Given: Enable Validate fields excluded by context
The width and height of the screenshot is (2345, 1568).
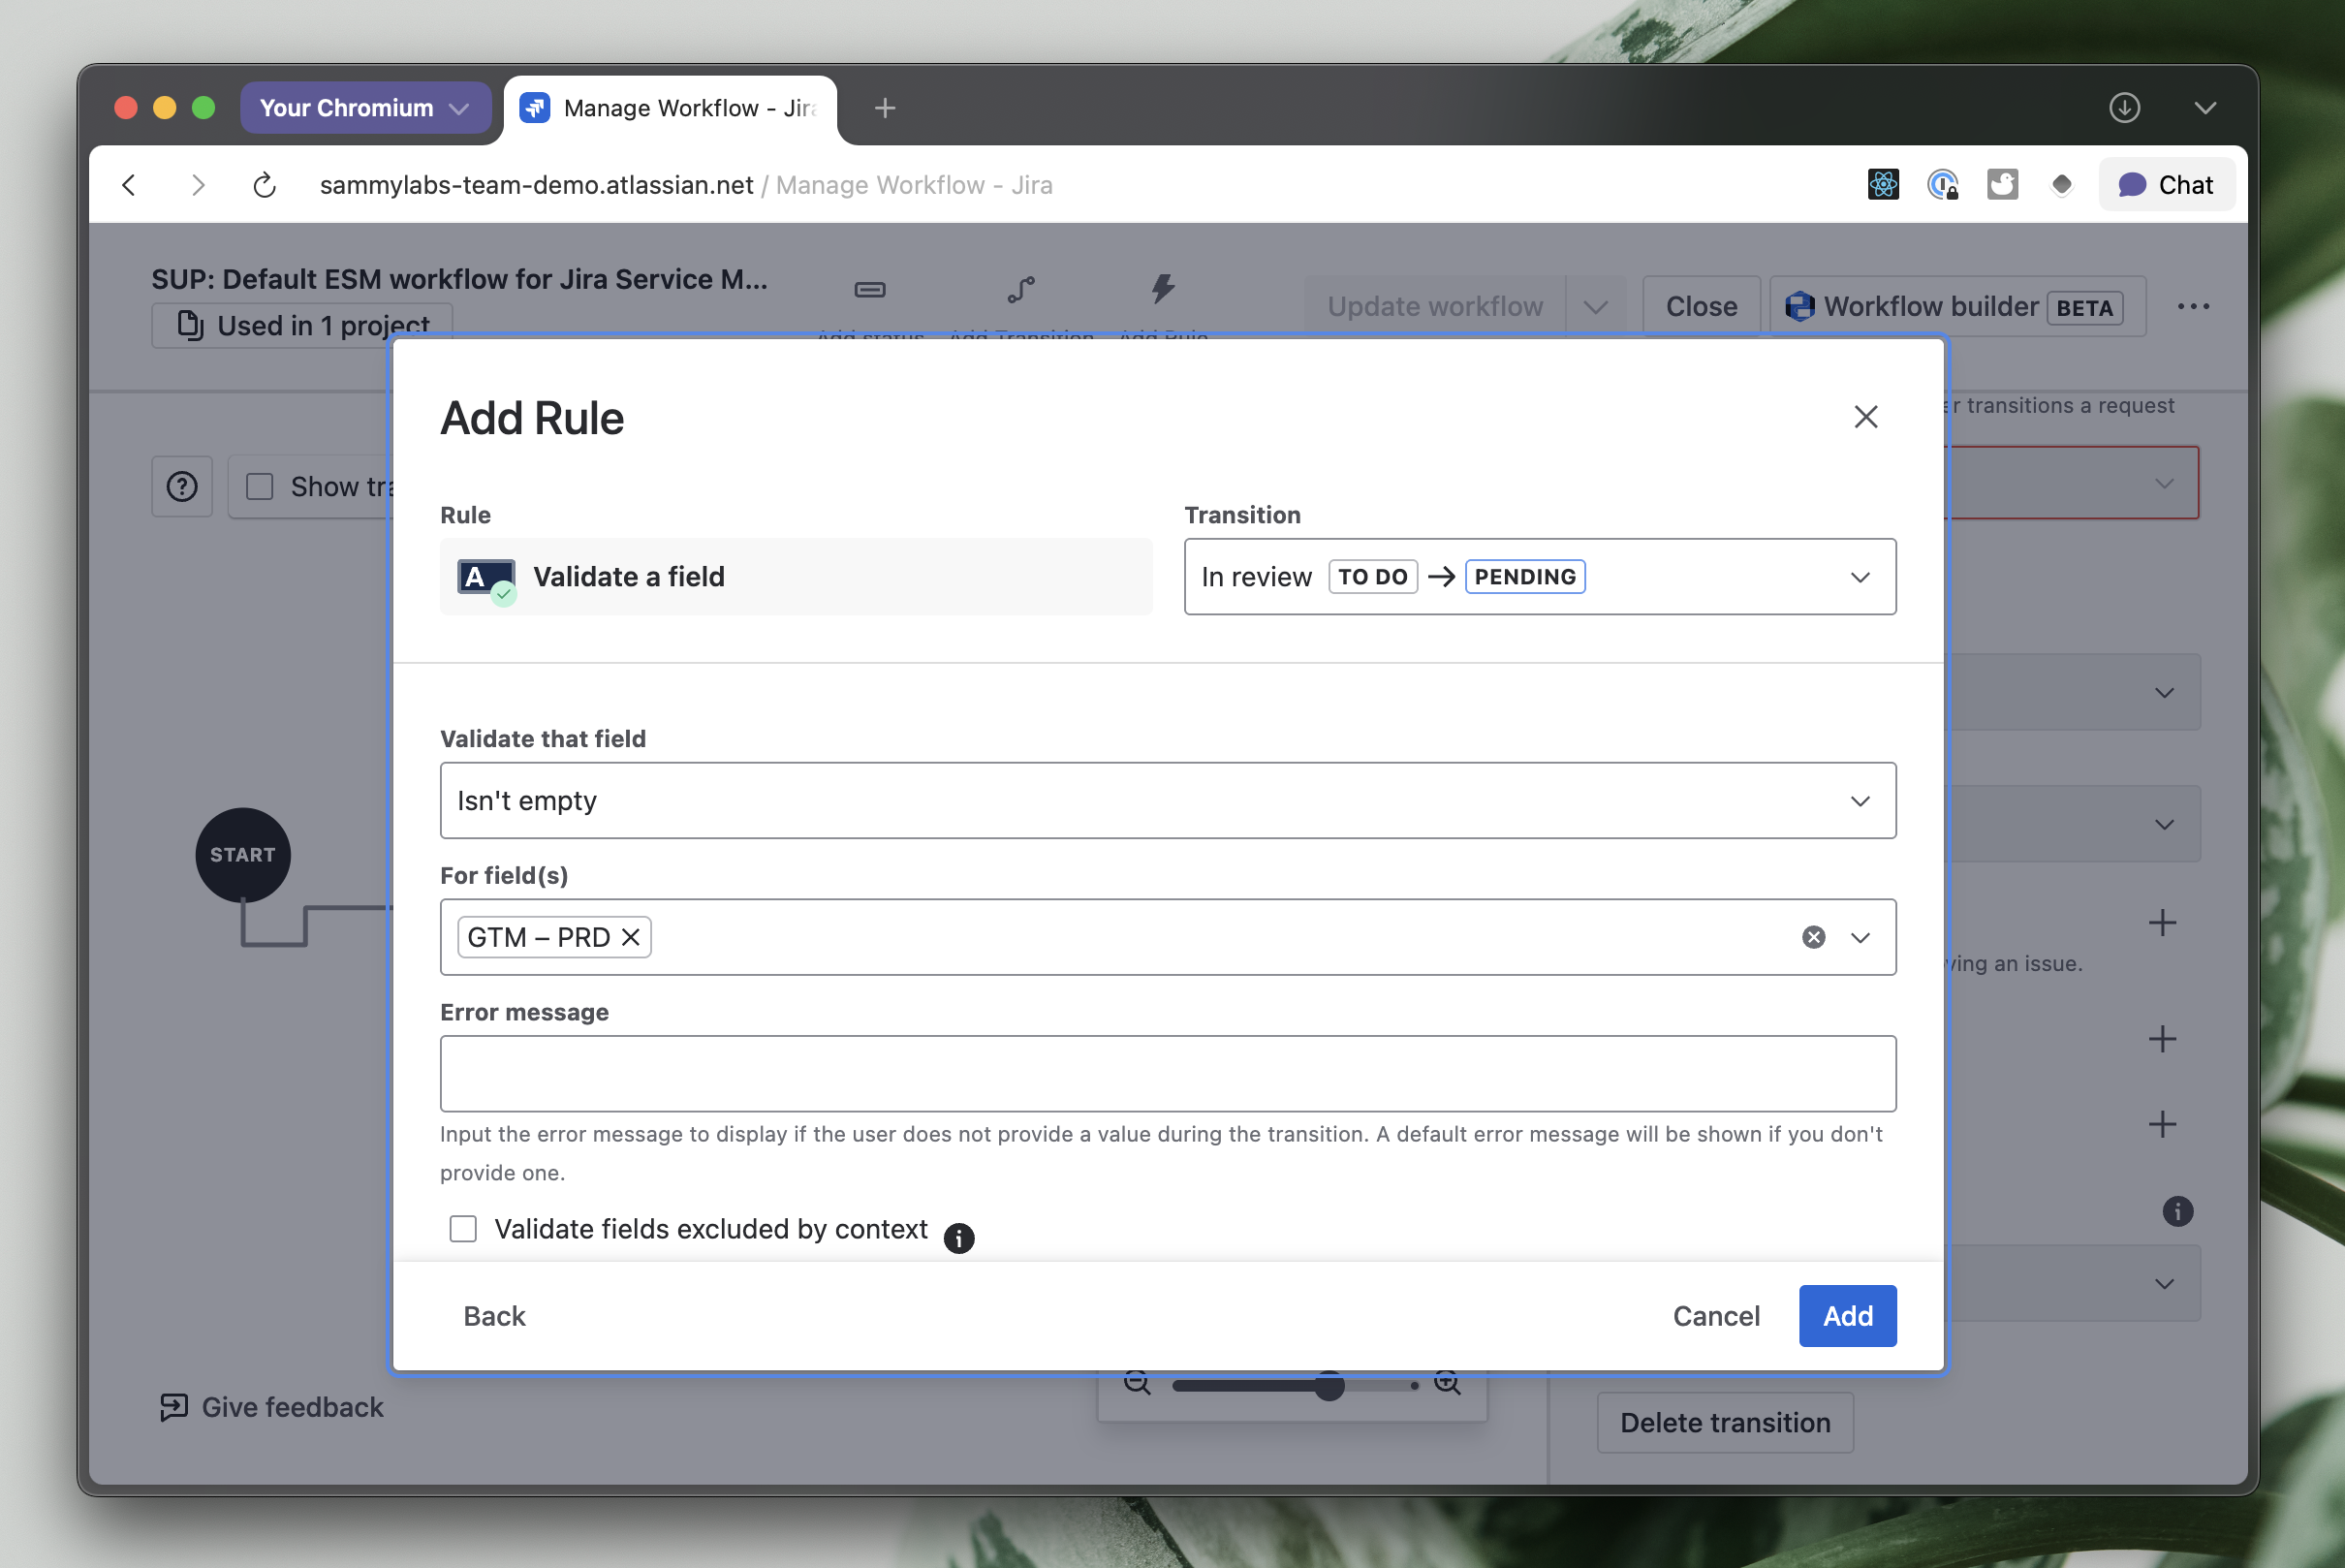Looking at the screenshot, I should pyautogui.click(x=463, y=1229).
